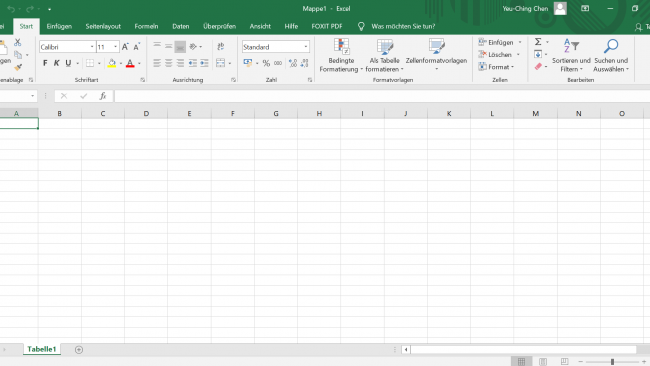Click the formula bar input
This screenshot has width=650, height=366.
point(381,96)
